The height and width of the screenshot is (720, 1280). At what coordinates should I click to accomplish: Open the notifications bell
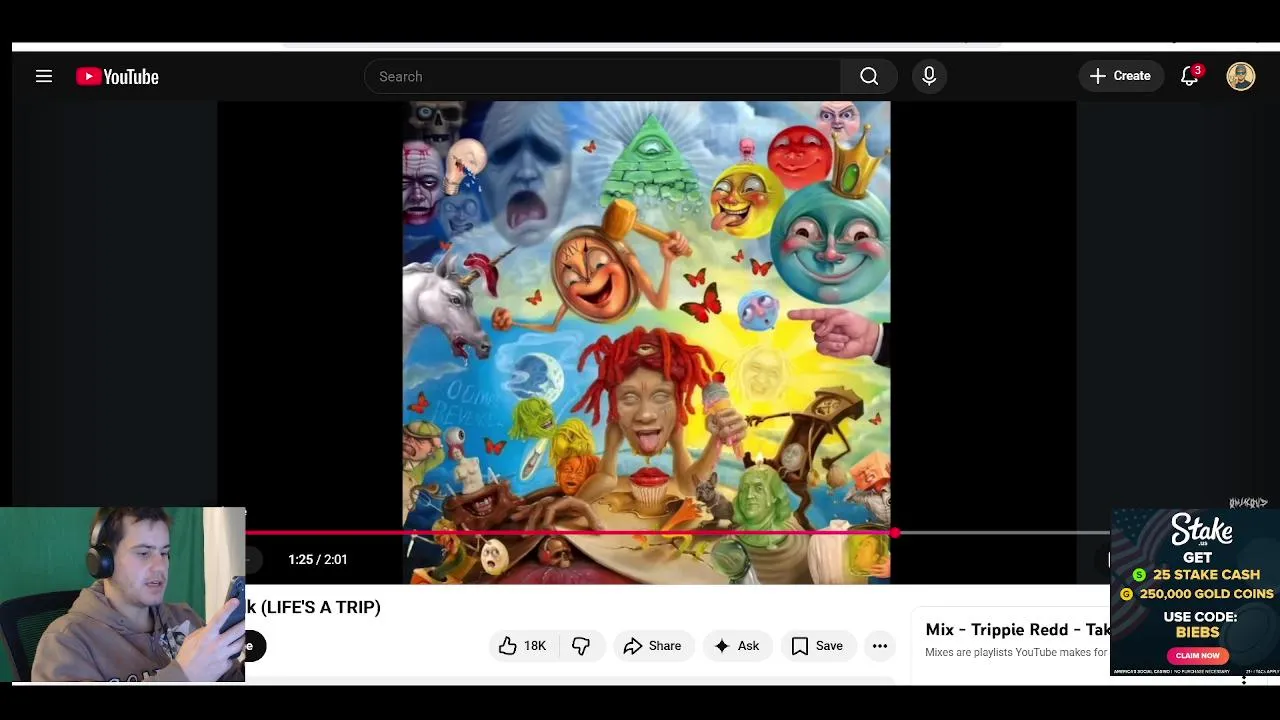coord(1190,76)
